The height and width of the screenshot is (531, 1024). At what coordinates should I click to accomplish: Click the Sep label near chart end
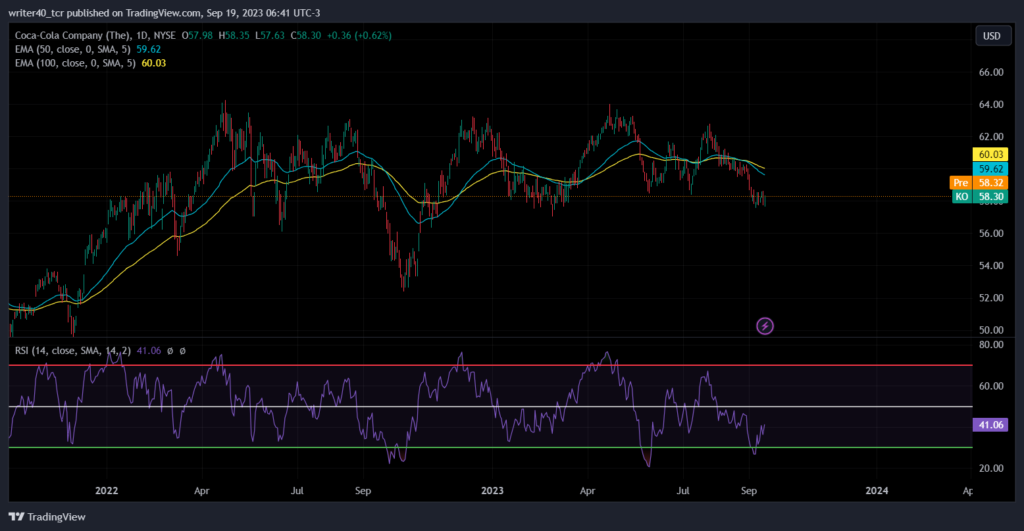[x=749, y=491]
